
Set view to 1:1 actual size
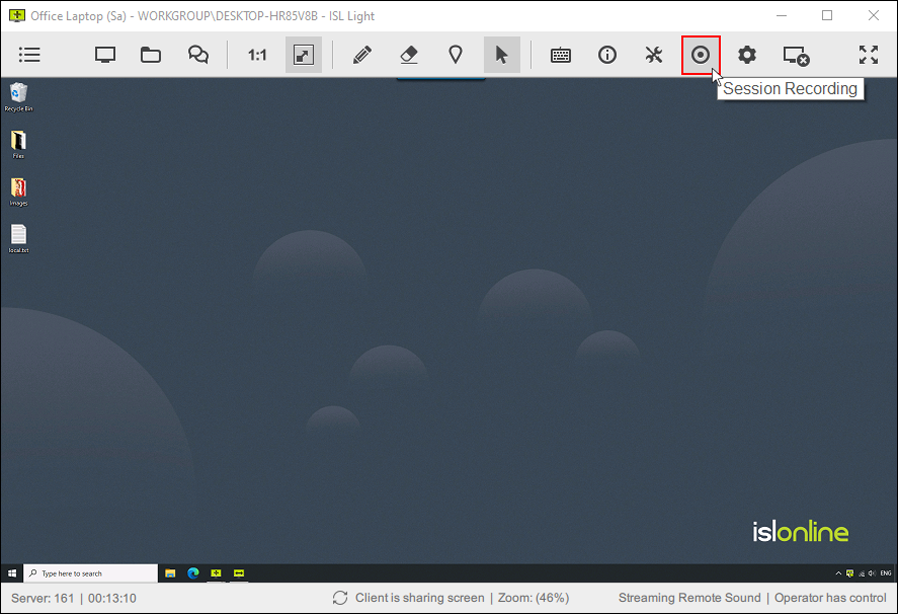click(x=257, y=55)
